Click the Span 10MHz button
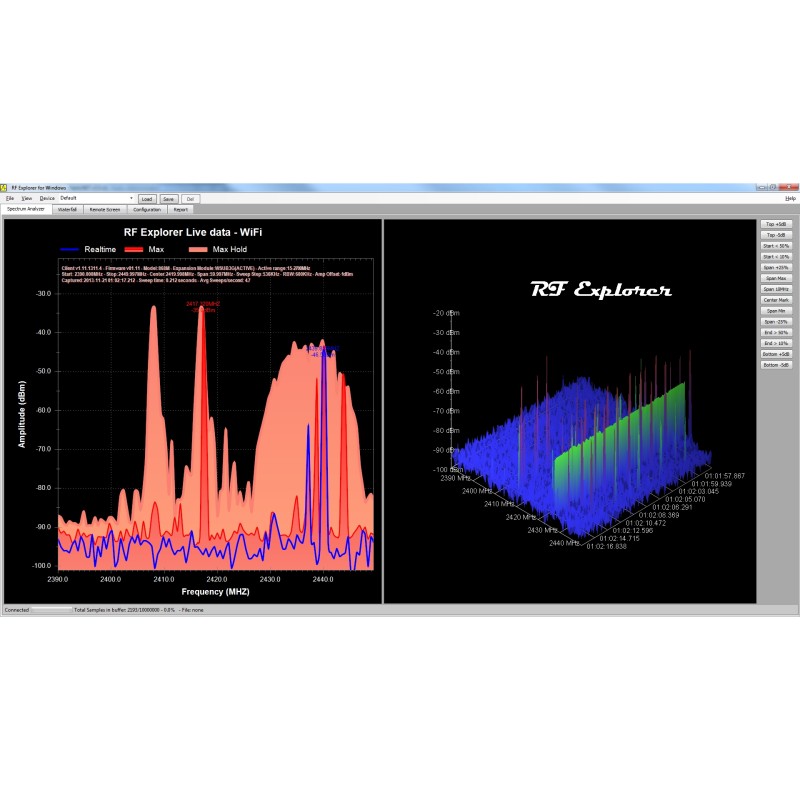The width and height of the screenshot is (800, 800). (x=776, y=289)
